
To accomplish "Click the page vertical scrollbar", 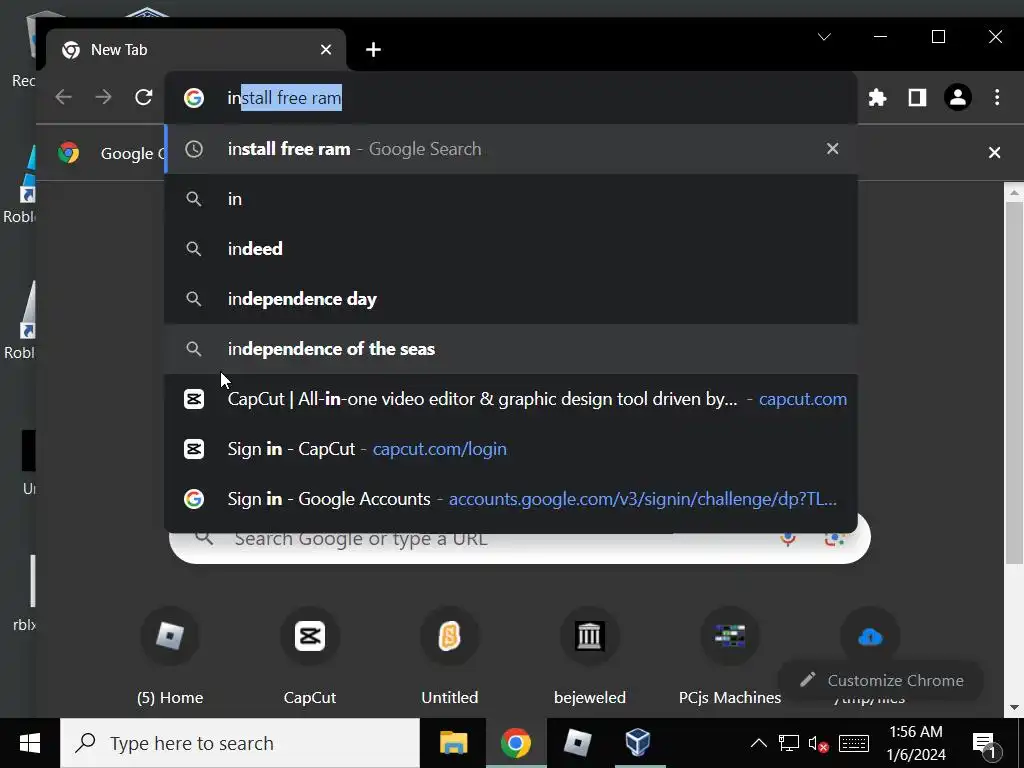I will pyautogui.click(x=1014, y=382).
